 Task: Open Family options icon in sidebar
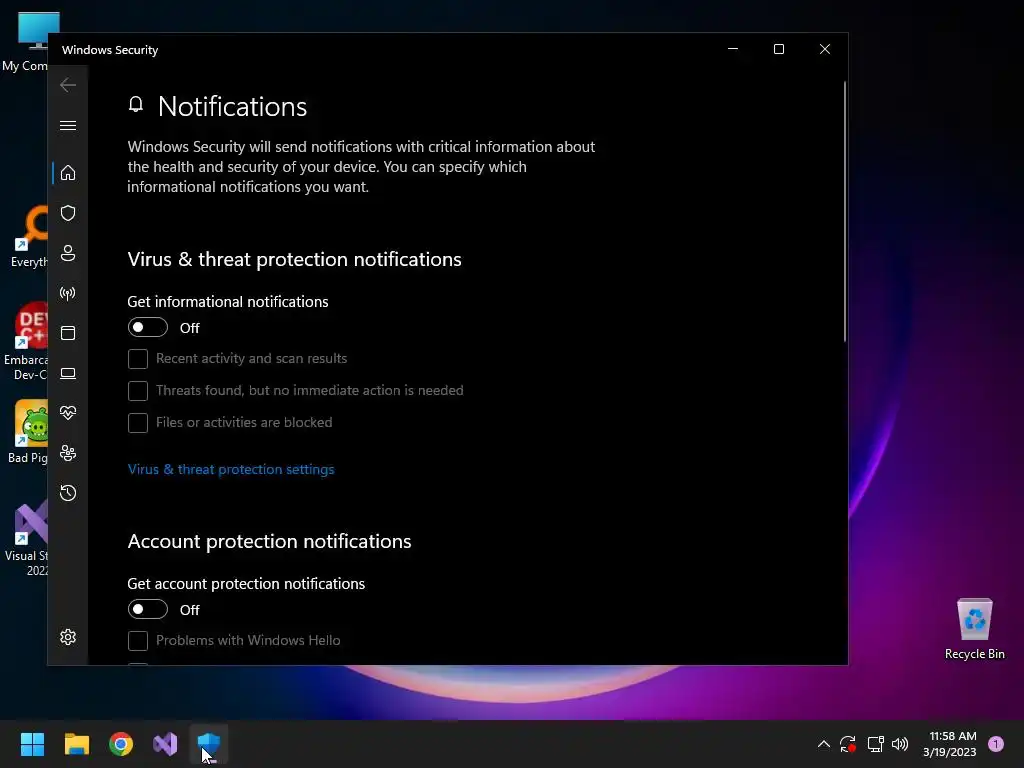[68, 453]
